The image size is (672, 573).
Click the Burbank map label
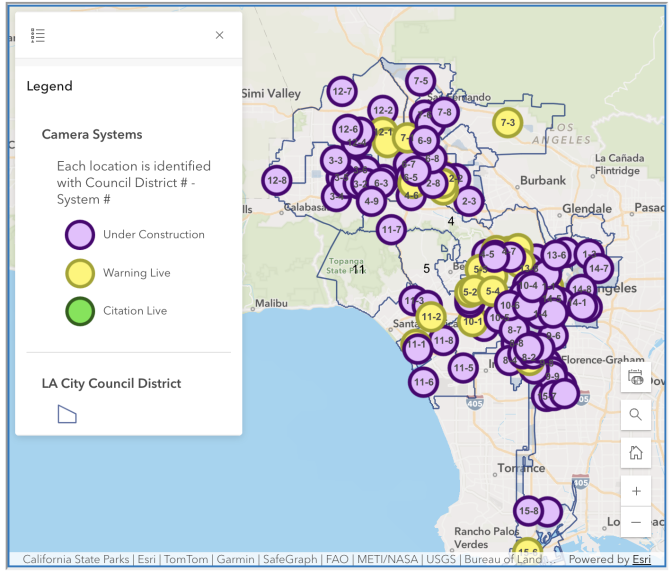(x=543, y=180)
